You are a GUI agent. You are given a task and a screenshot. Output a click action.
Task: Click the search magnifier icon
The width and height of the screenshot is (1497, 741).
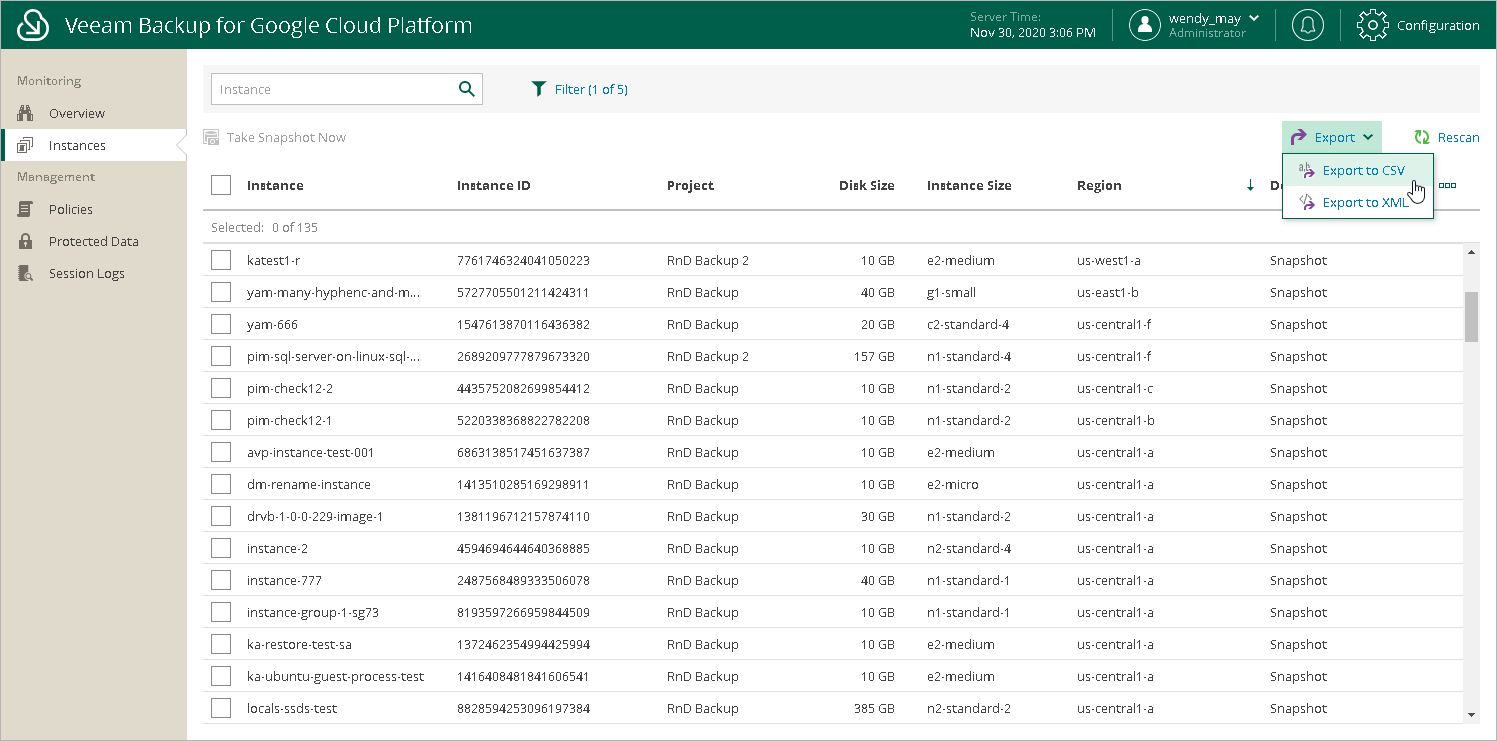pos(466,89)
